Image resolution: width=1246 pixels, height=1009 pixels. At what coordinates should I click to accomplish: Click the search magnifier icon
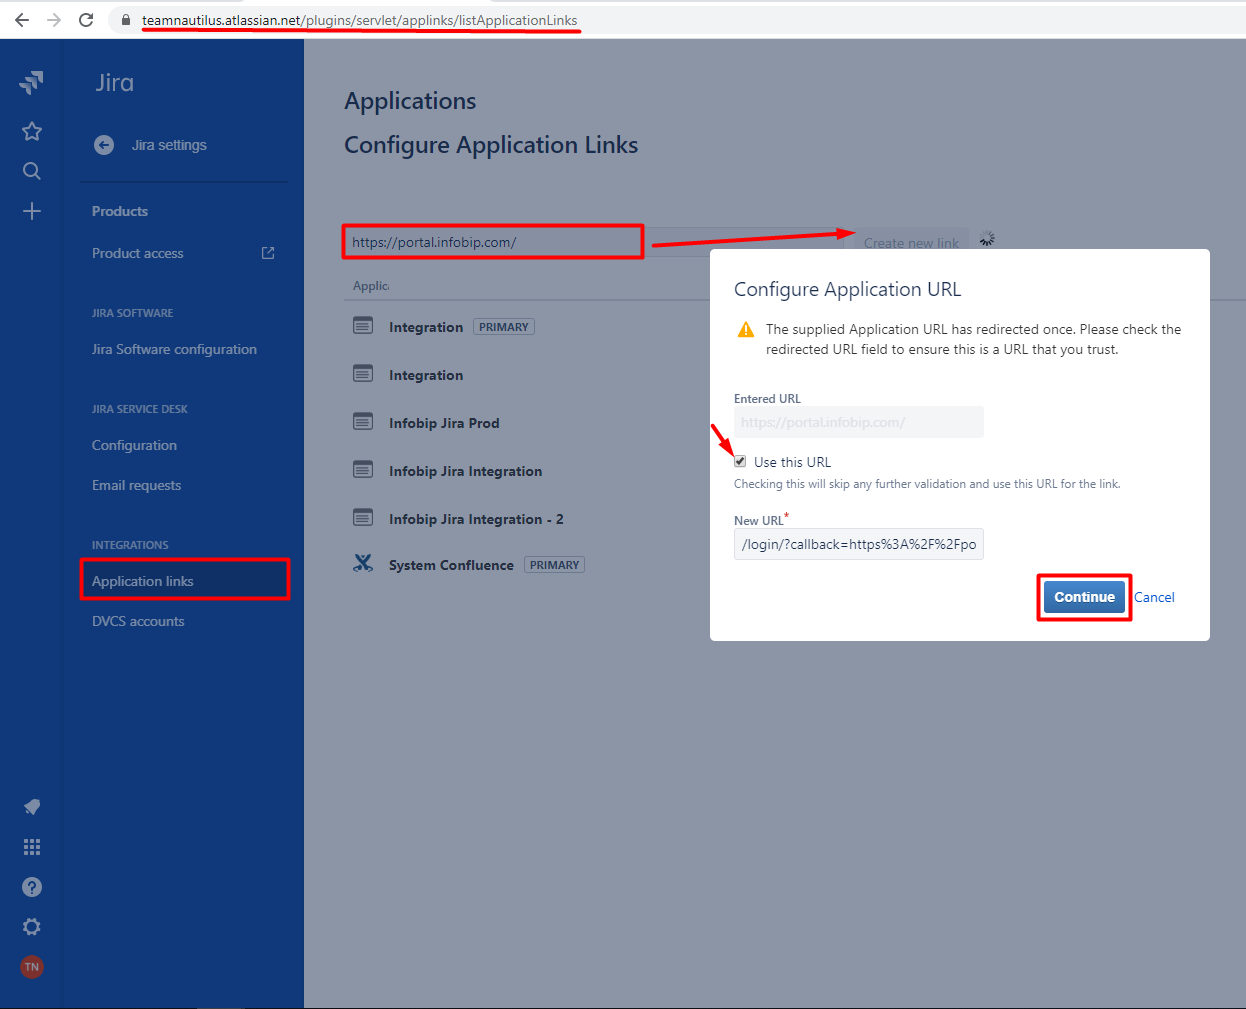tap(32, 171)
